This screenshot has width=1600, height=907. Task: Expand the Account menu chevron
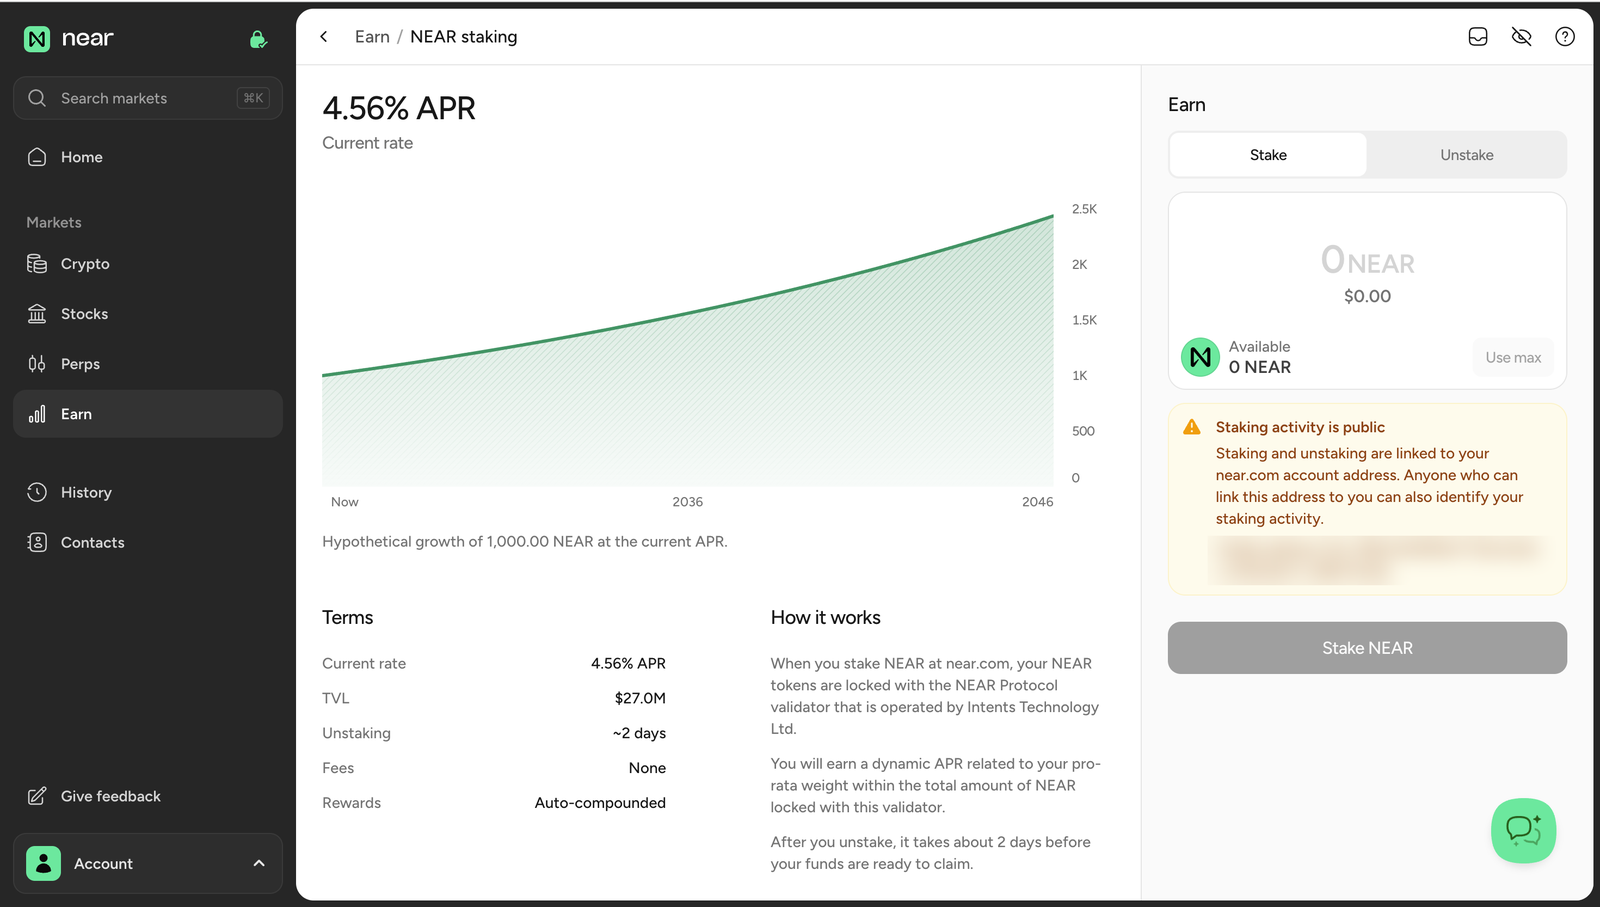click(259, 863)
